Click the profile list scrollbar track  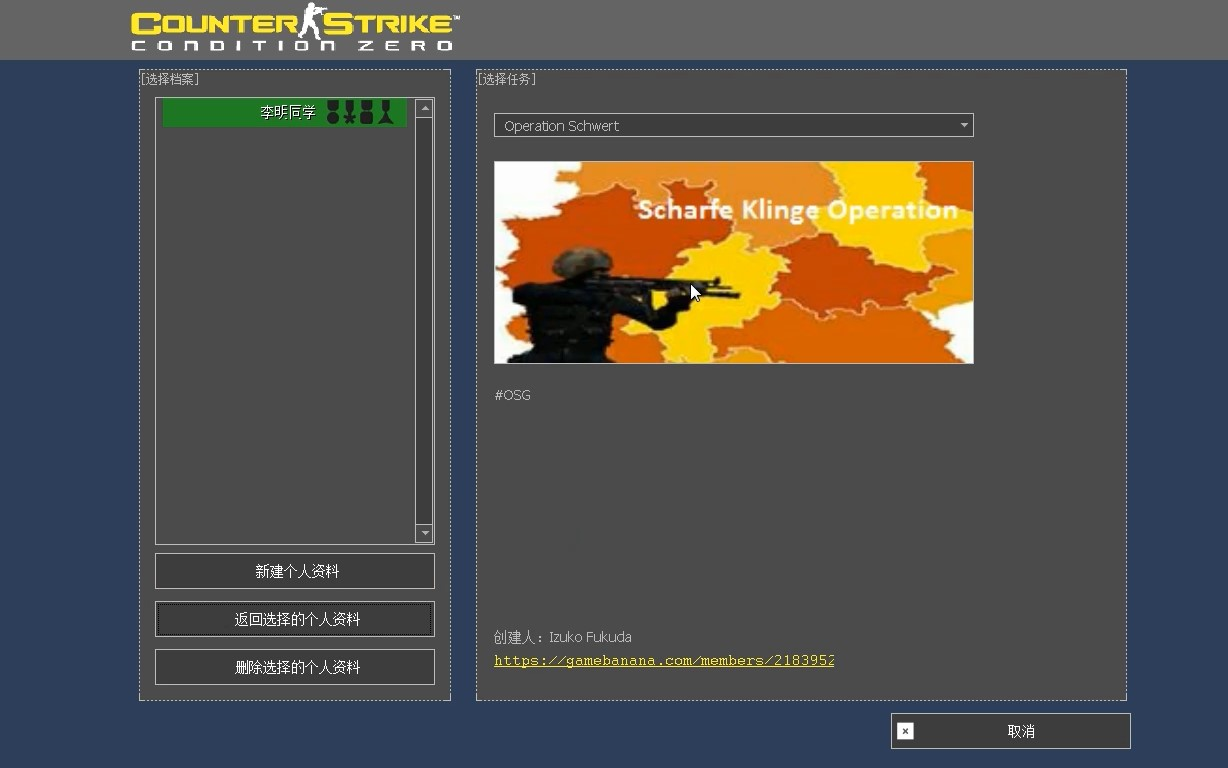424,320
